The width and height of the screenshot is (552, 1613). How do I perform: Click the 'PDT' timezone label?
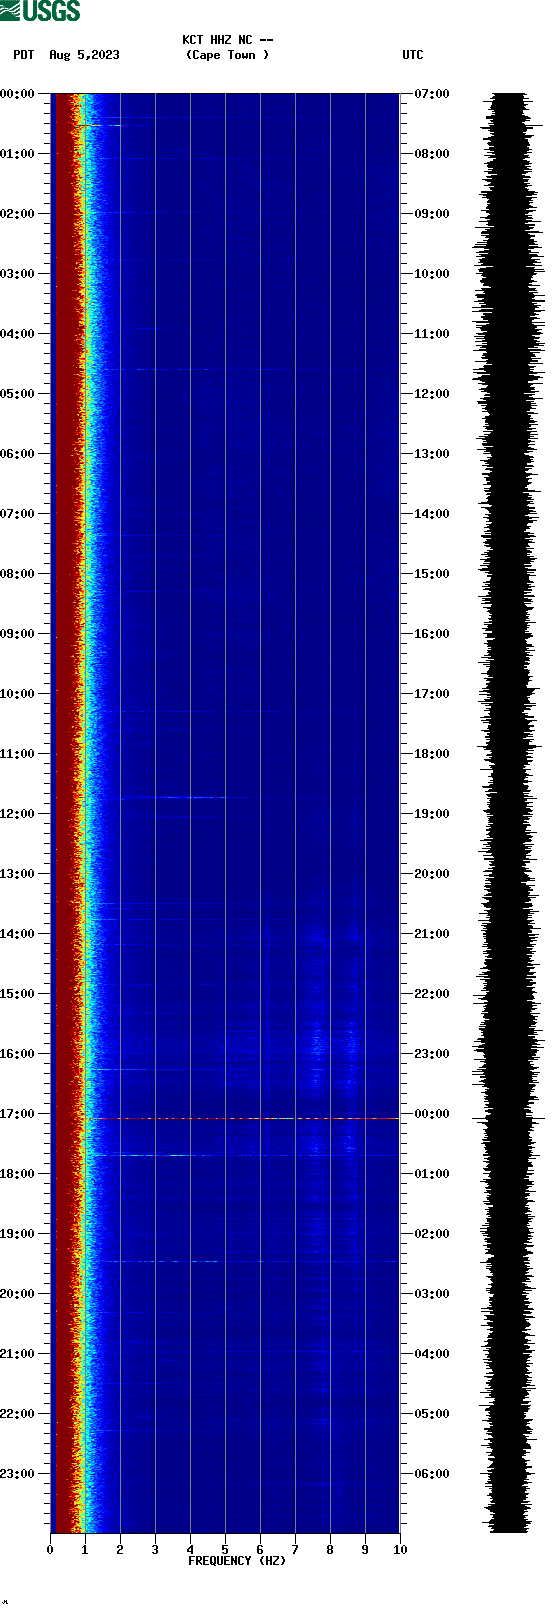(24, 55)
